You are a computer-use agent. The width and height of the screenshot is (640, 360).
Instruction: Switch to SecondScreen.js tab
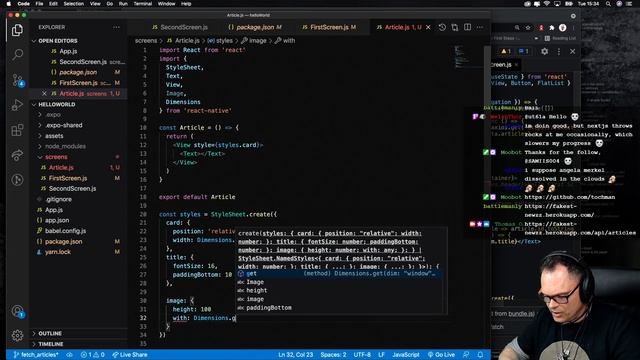coord(180,27)
